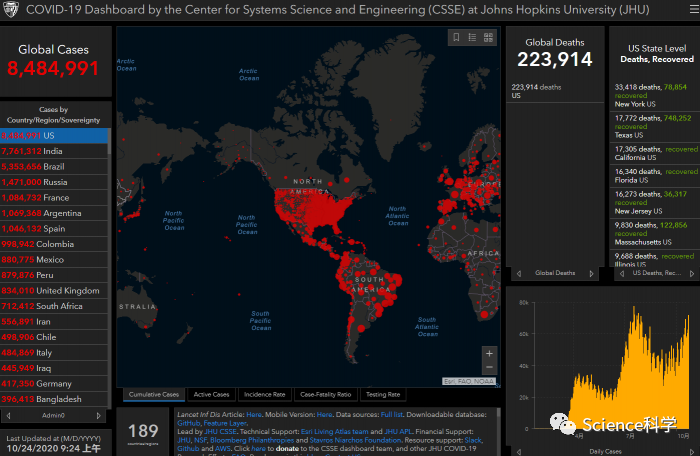Open the Lancet article Here link

254,414
